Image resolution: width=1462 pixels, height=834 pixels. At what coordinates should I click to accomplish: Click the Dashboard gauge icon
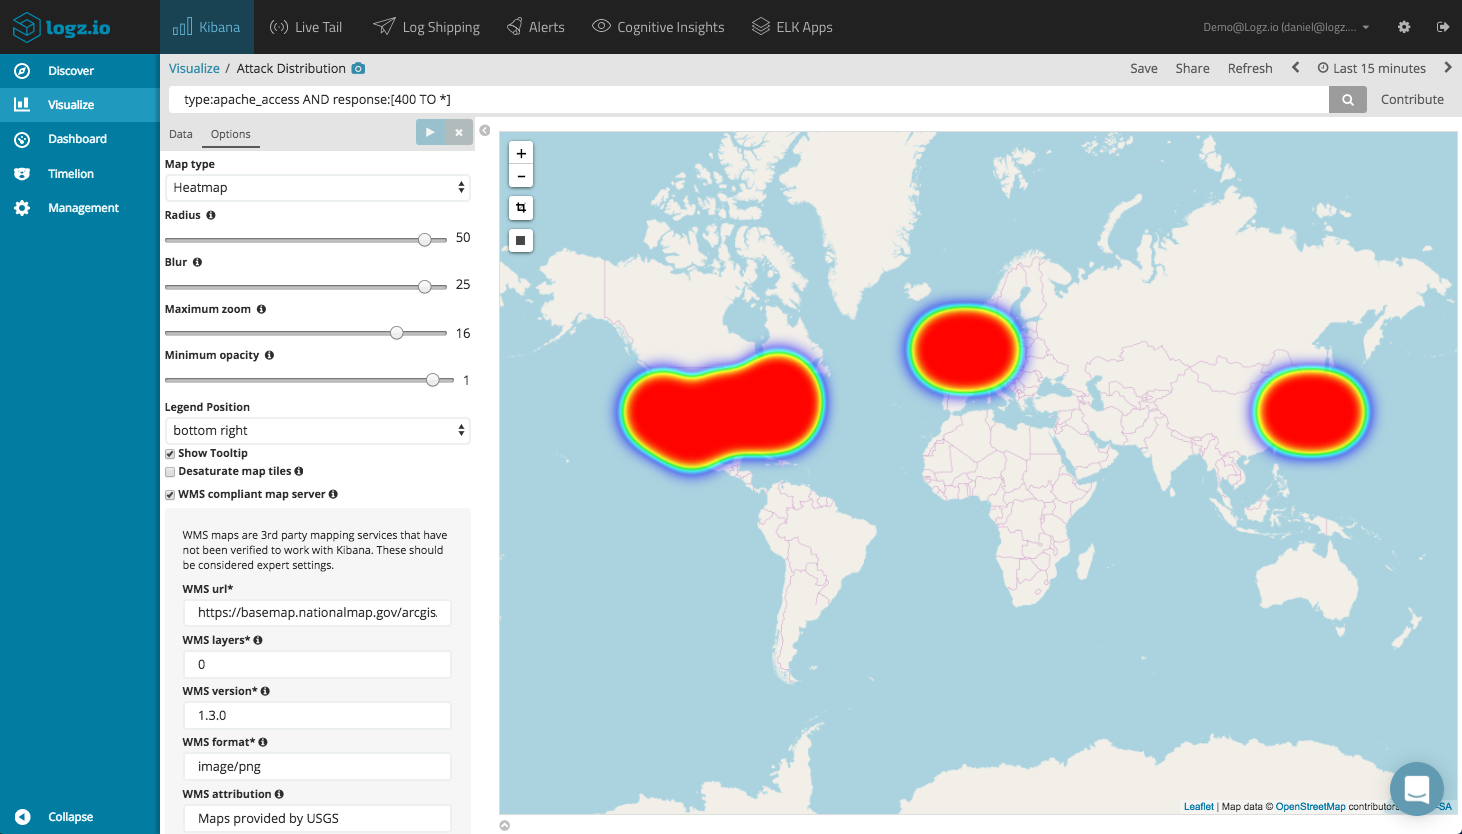click(x=22, y=139)
